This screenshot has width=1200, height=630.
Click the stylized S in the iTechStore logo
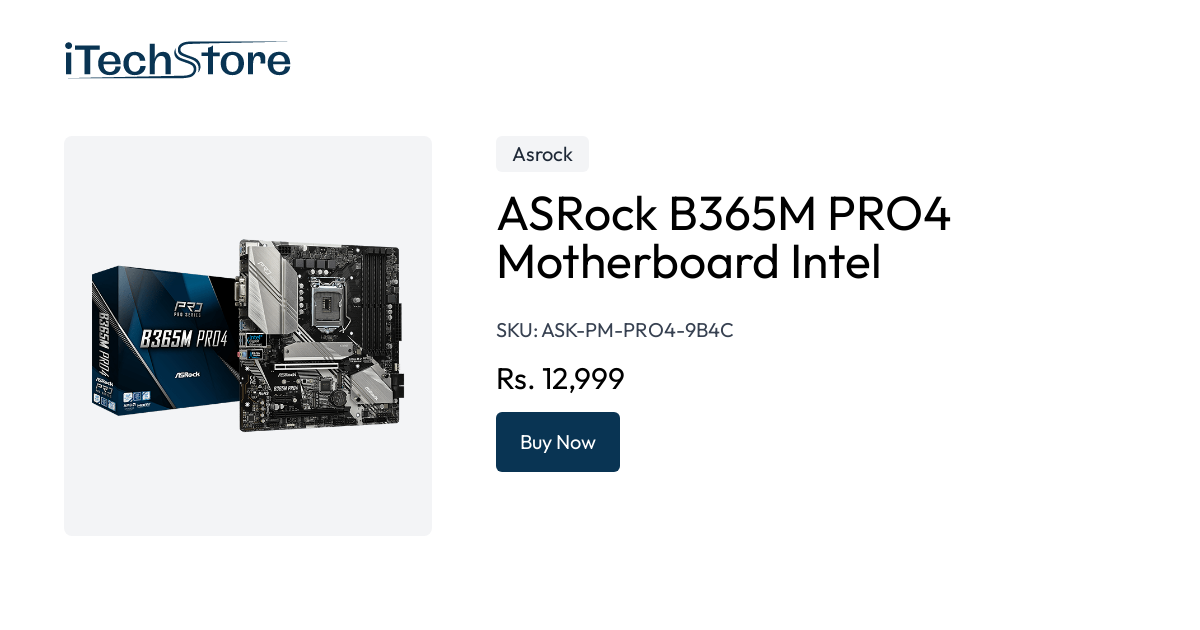click(x=191, y=60)
